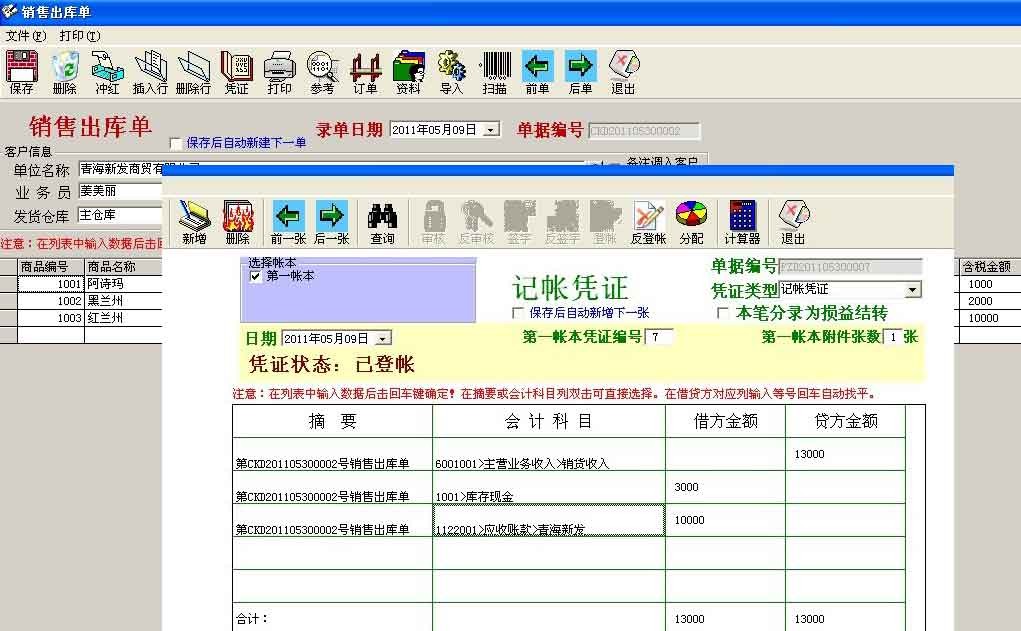
Task: Open the 文件(F) menu
Action: (x=23, y=34)
